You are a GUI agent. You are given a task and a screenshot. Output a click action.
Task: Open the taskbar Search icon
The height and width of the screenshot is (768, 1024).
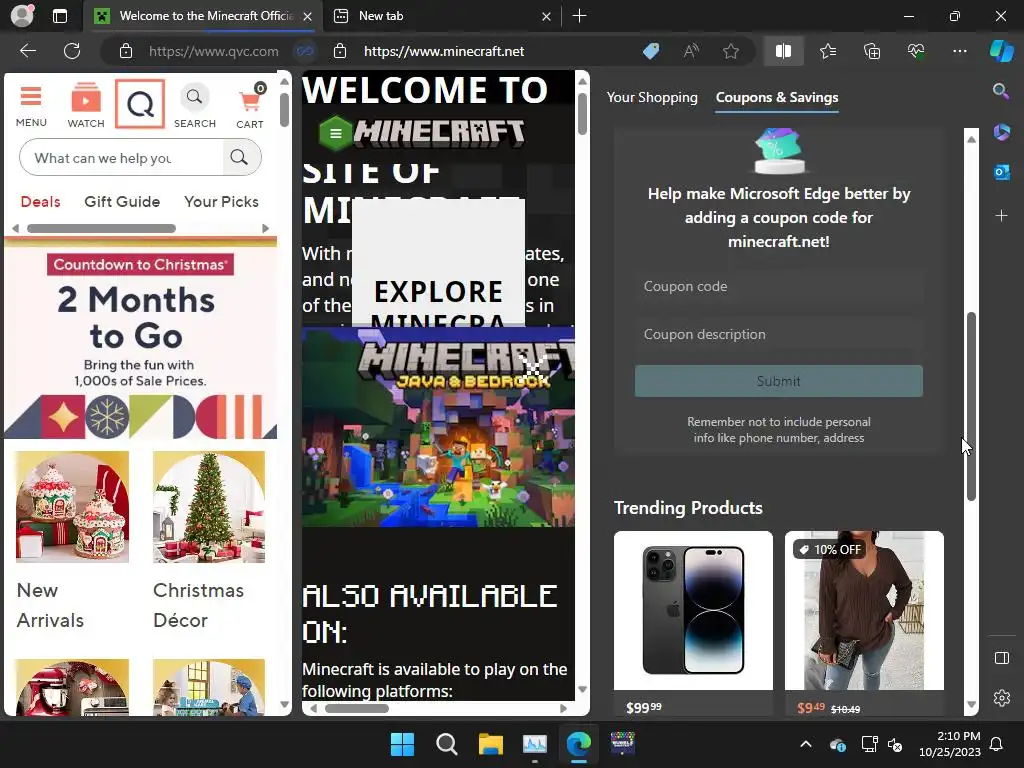coord(447,744)
